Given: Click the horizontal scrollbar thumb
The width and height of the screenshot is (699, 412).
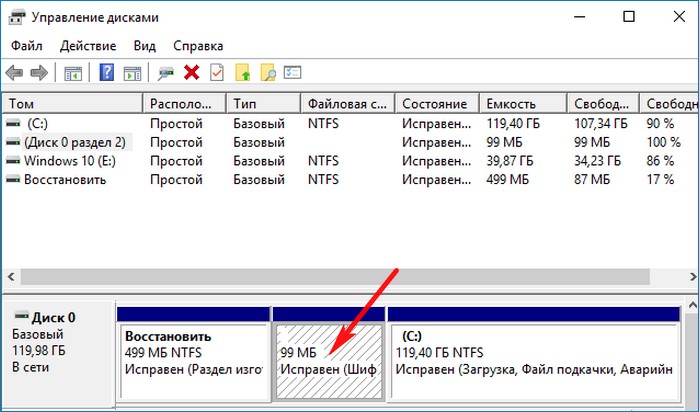Looking at the screenshot, I should [x=335, y=277].
